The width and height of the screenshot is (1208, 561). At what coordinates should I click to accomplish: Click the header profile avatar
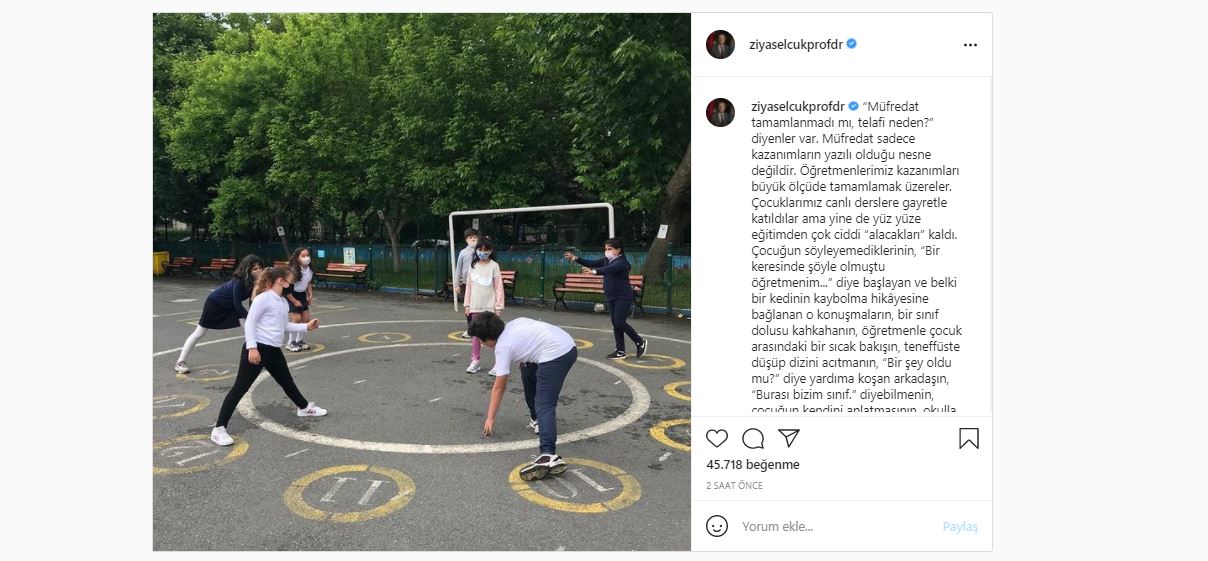(x=720, y=44)
